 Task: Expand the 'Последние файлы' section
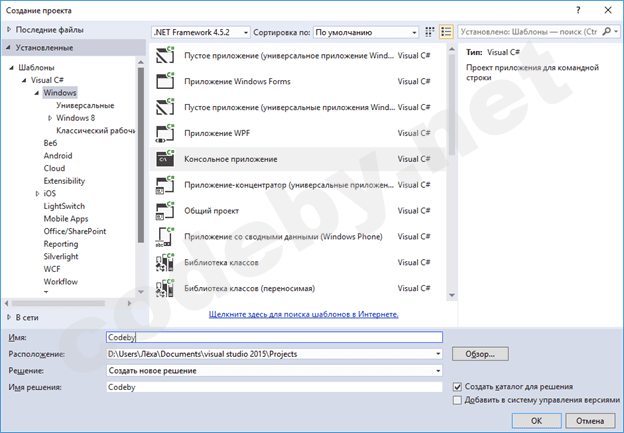coord(11,29)
